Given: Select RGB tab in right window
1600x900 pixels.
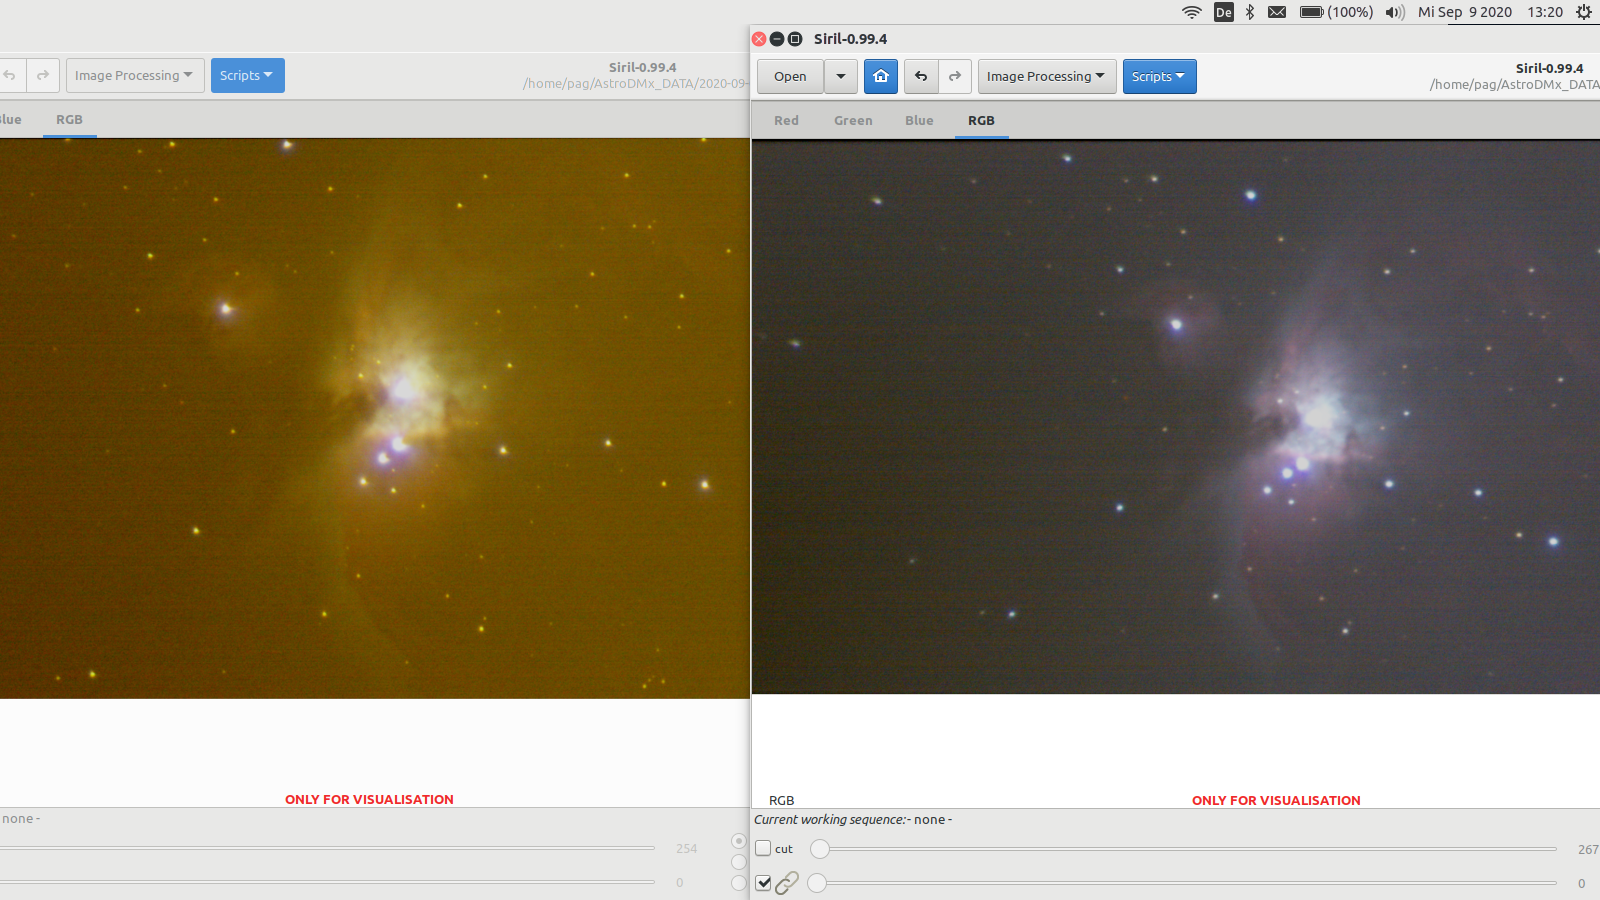Looking at the screenshot, I should coord(981,120).
